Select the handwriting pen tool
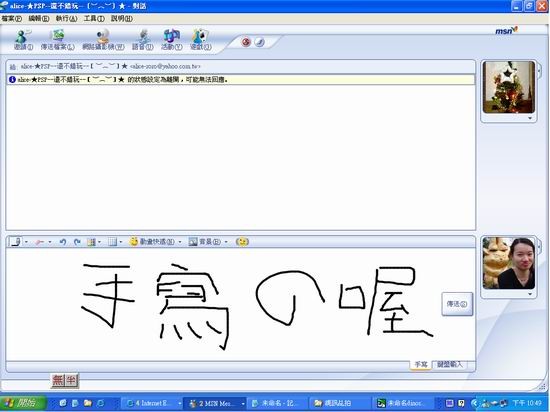550x412 pixels. [x=15, y=242]
